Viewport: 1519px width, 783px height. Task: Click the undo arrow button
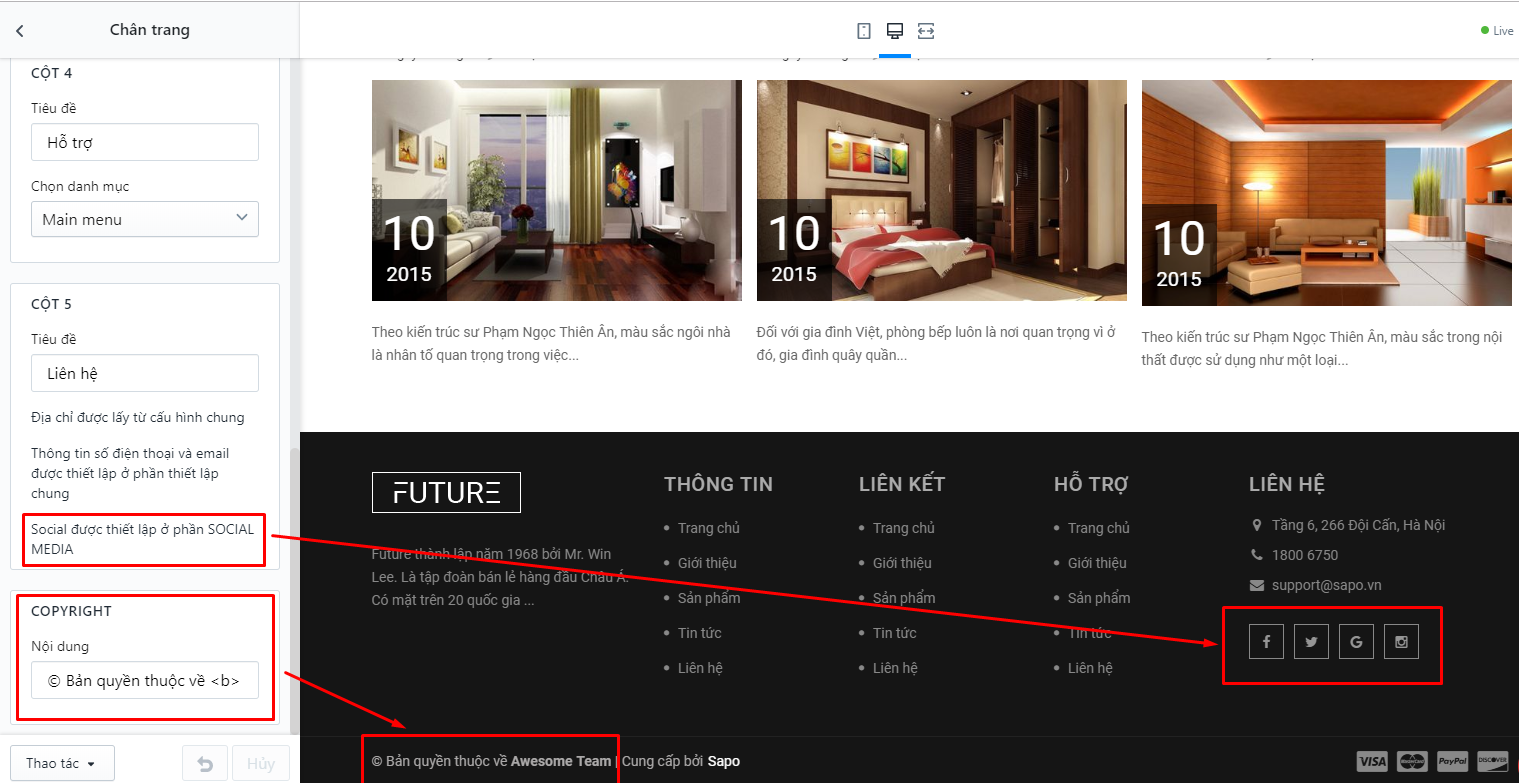[x=205, y=764]
